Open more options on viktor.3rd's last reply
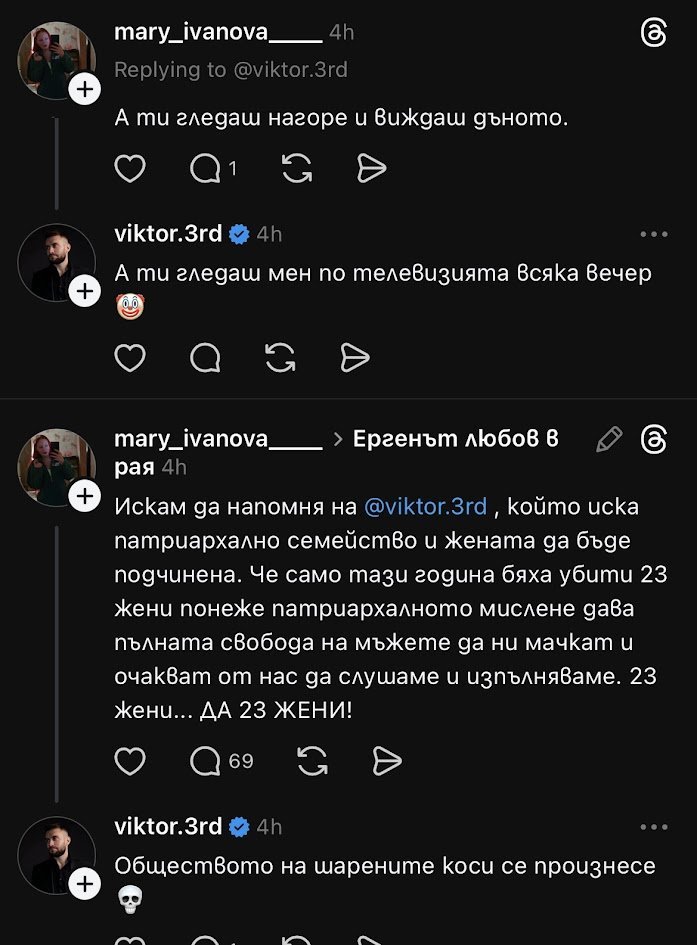697x945 pixels. point(653,827)
